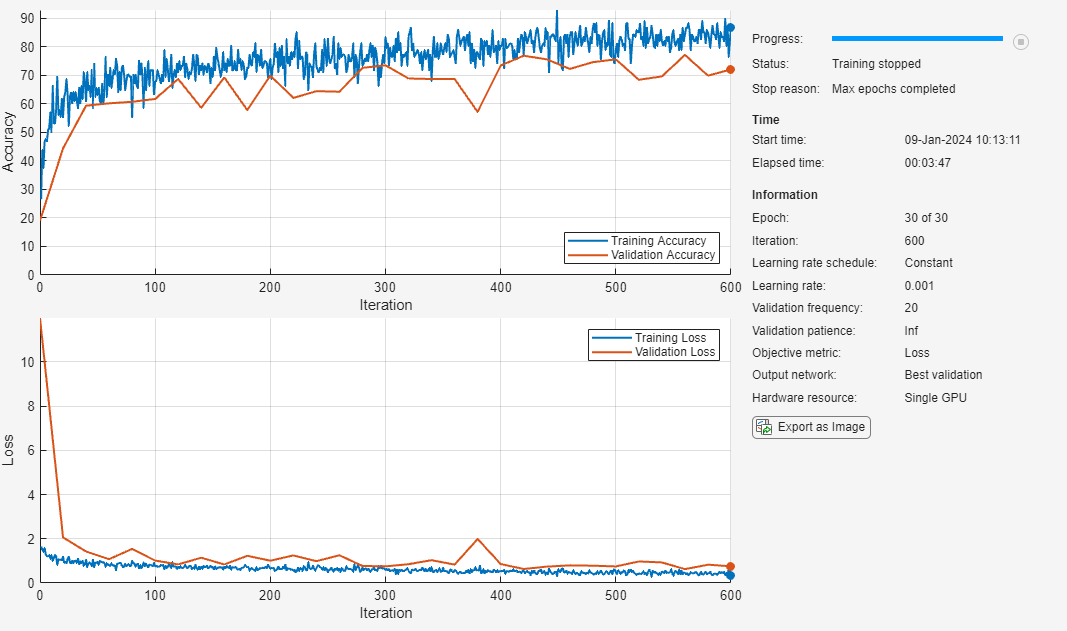Click the stop training button icon
The image size is (1067, 631).
(x=1020, y=41)
